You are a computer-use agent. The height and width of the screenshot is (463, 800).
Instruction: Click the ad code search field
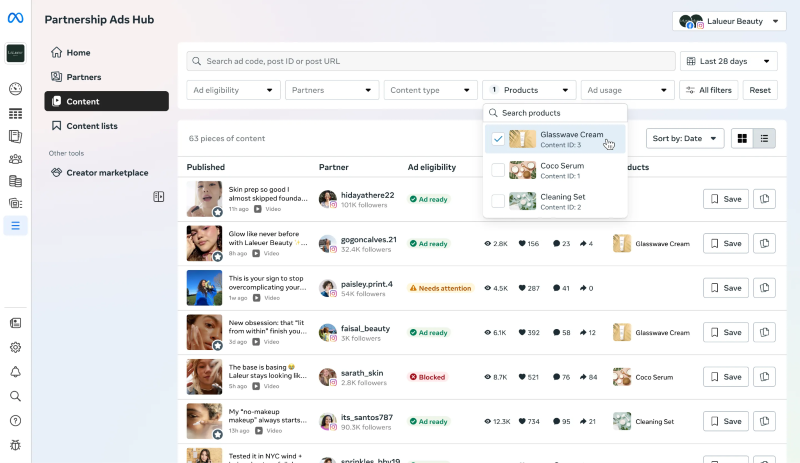431,61
